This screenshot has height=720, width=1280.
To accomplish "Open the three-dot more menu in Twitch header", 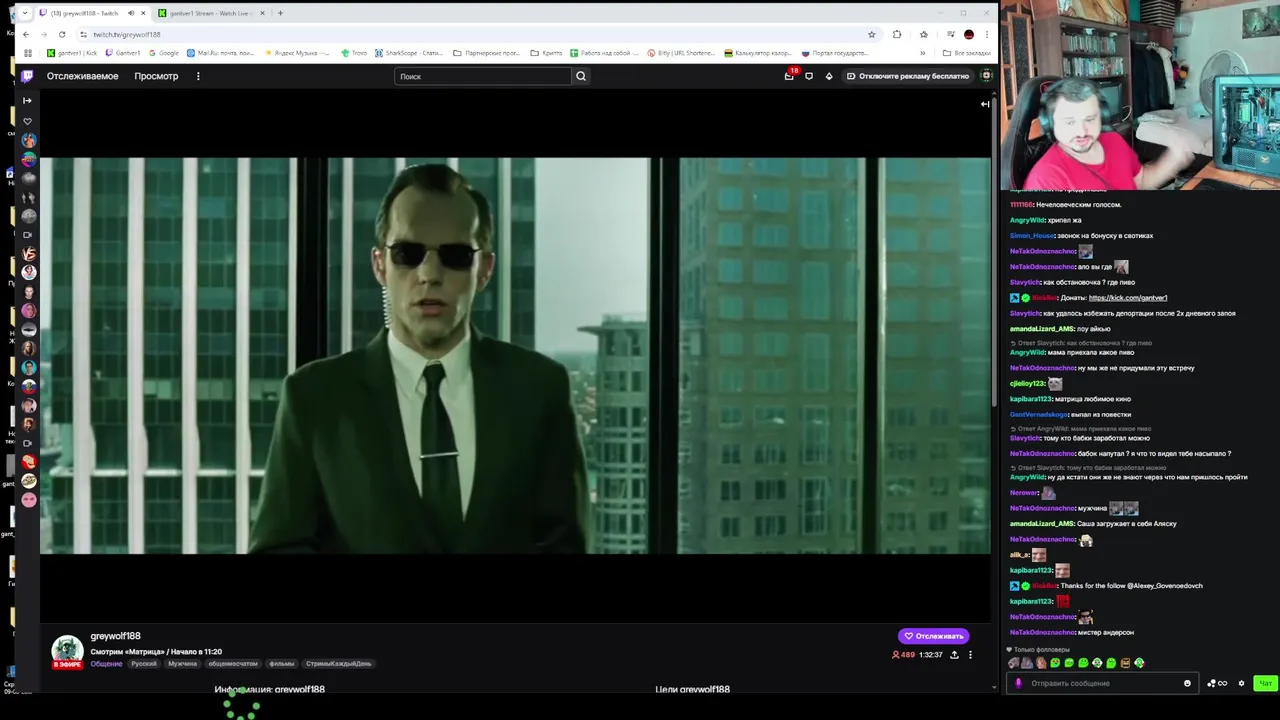I will (x=198, y=76).
